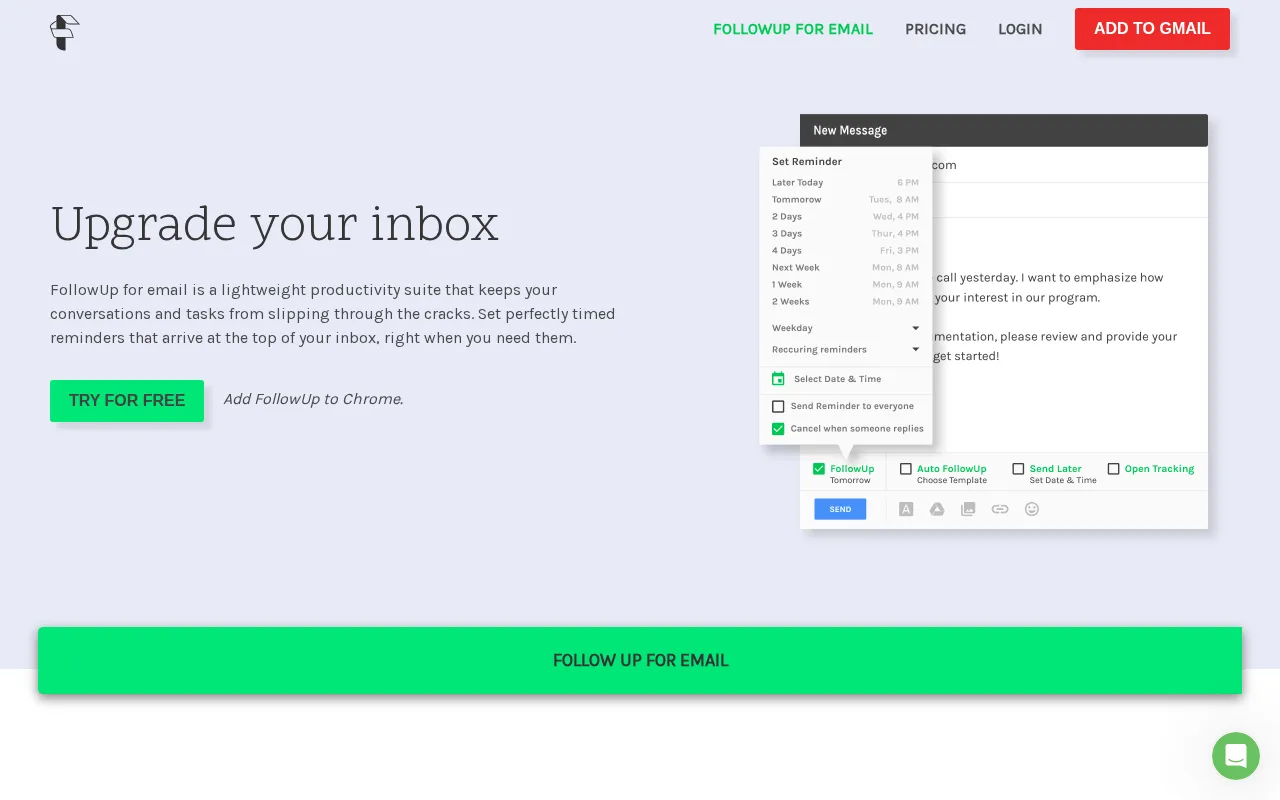This screenshot has width=1280, height=800.
Task: Click Set Date & Time under Send Later
Action: click(x=1063, y=480)
